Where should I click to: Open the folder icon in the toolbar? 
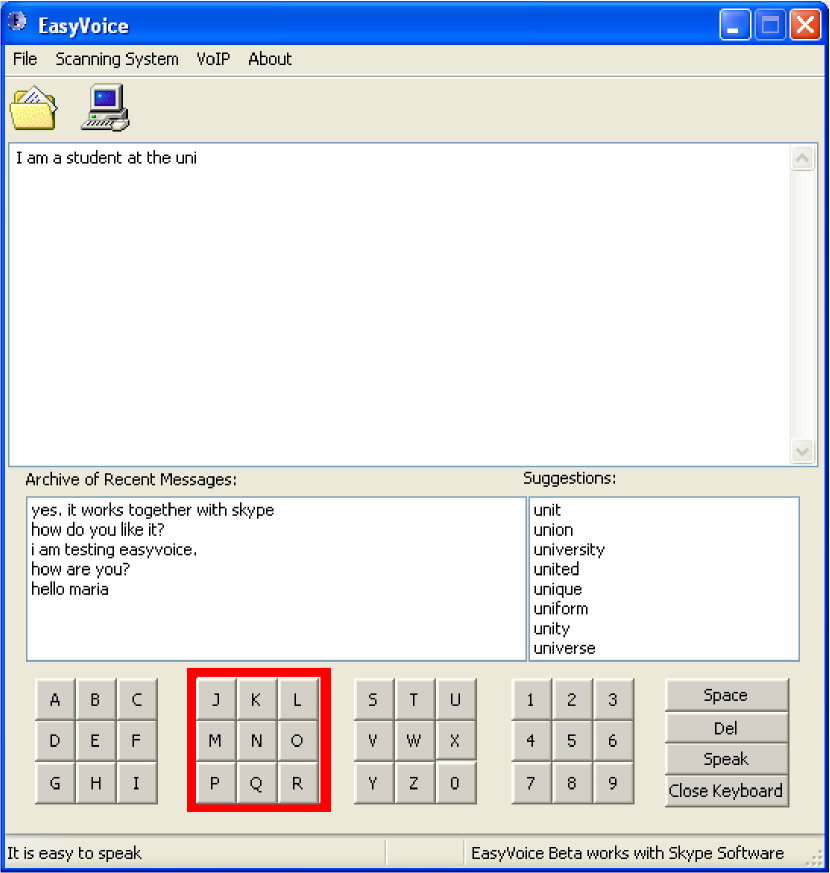(33, 108)
